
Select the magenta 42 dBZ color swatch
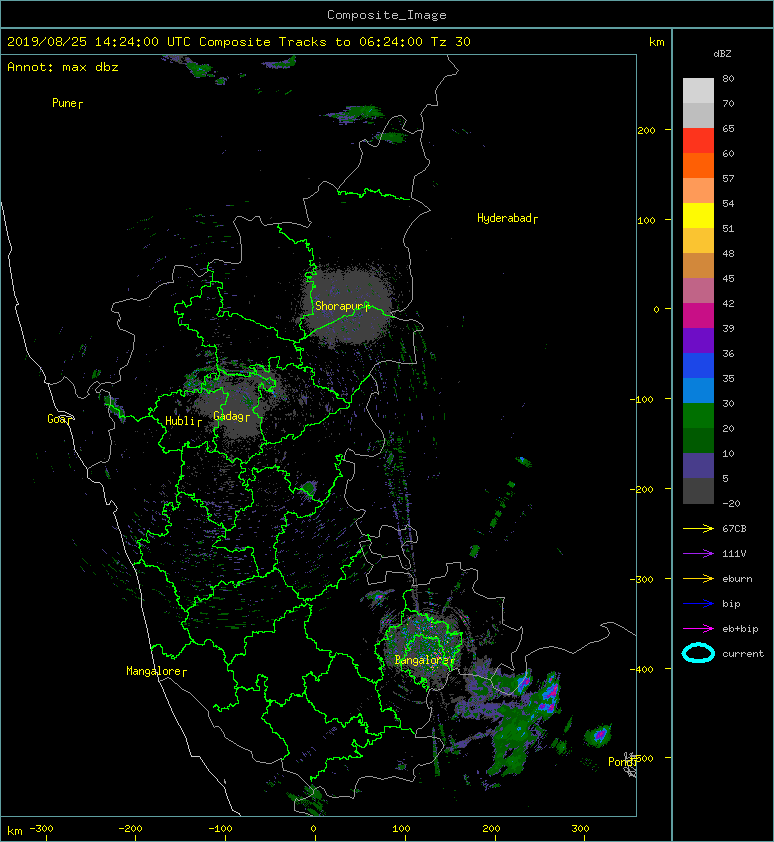[698, 316]
